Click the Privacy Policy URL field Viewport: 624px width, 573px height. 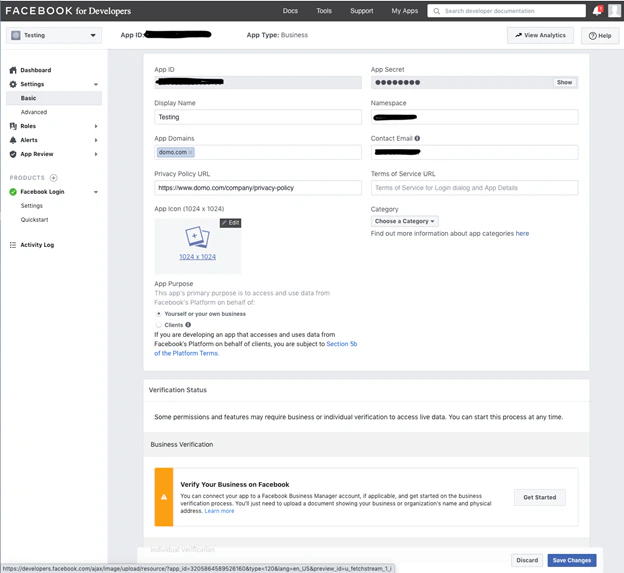[258, 188]
